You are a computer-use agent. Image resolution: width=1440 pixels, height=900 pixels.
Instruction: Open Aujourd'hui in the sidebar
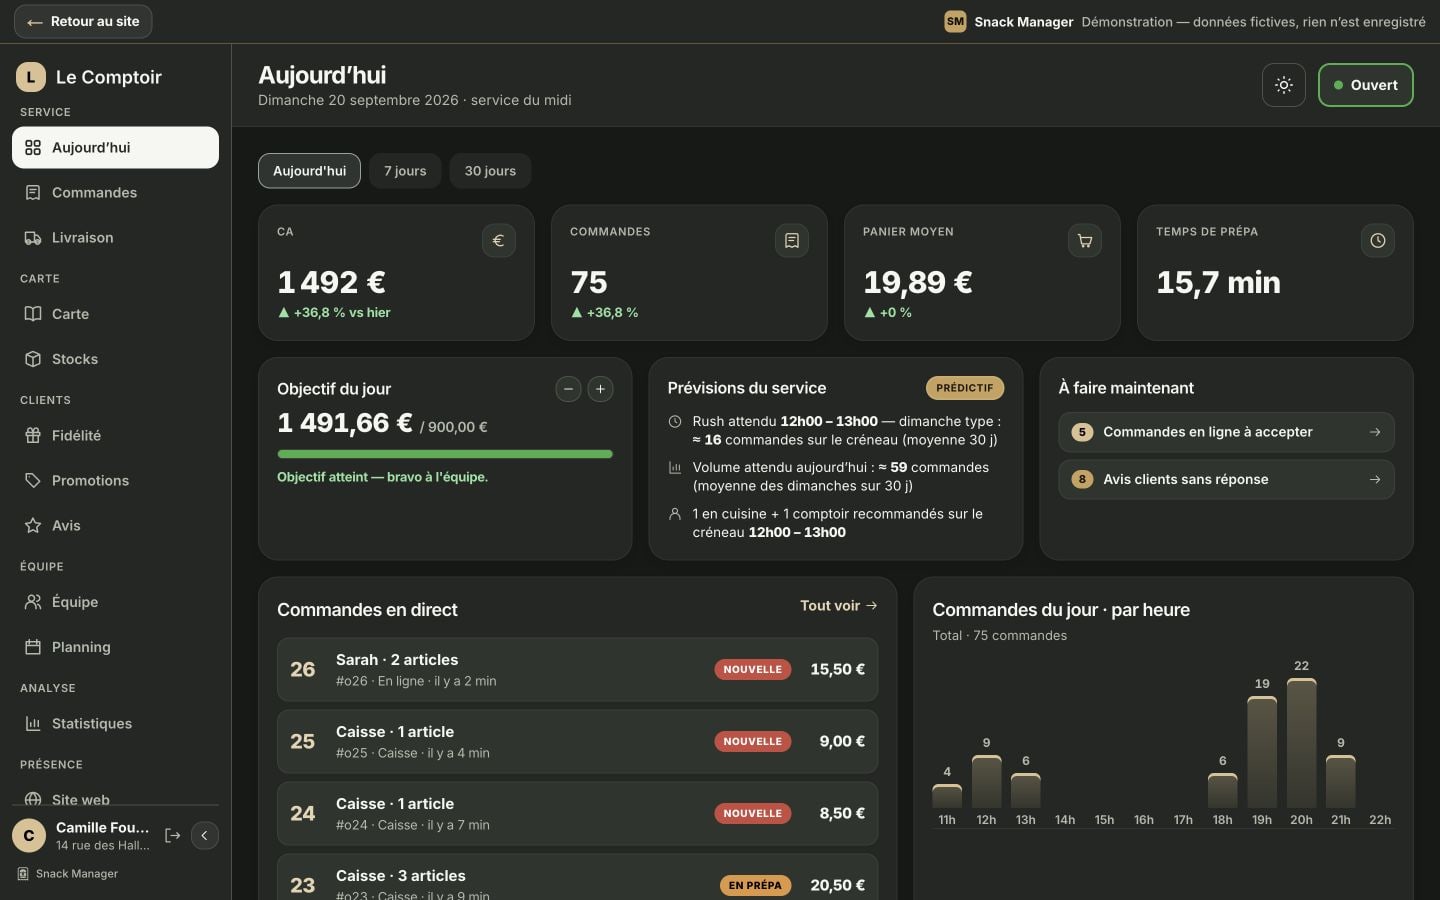pos(115,148)
